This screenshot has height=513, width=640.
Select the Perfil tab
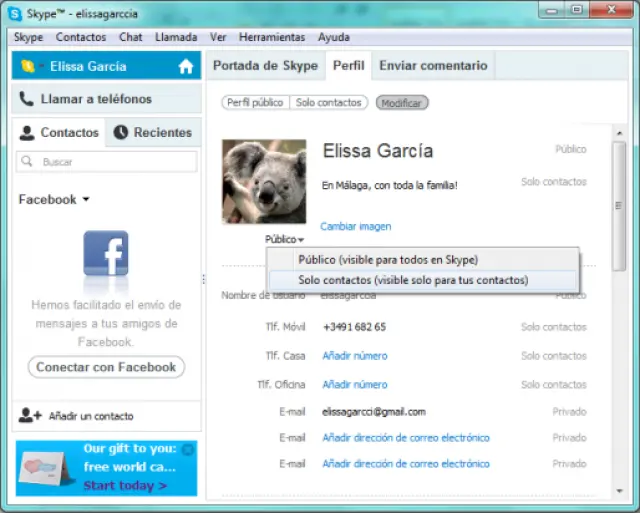pyautogui.click(x=349, y=65)
